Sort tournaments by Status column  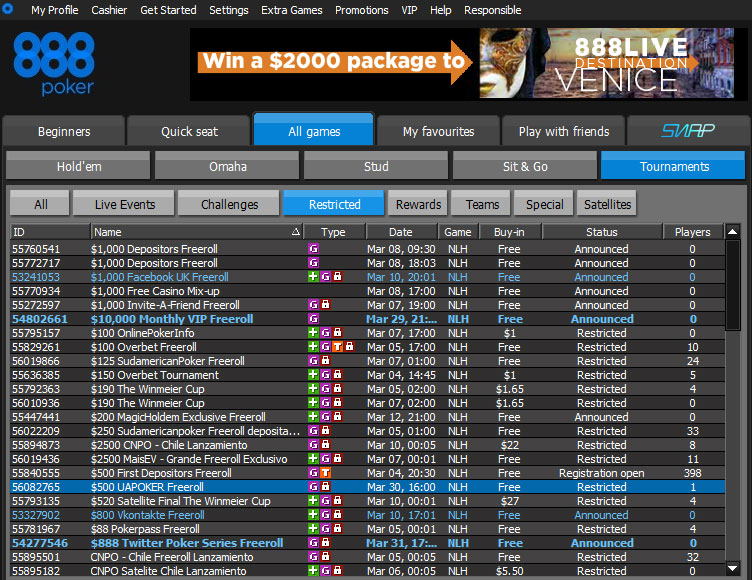tap(602, 232)
